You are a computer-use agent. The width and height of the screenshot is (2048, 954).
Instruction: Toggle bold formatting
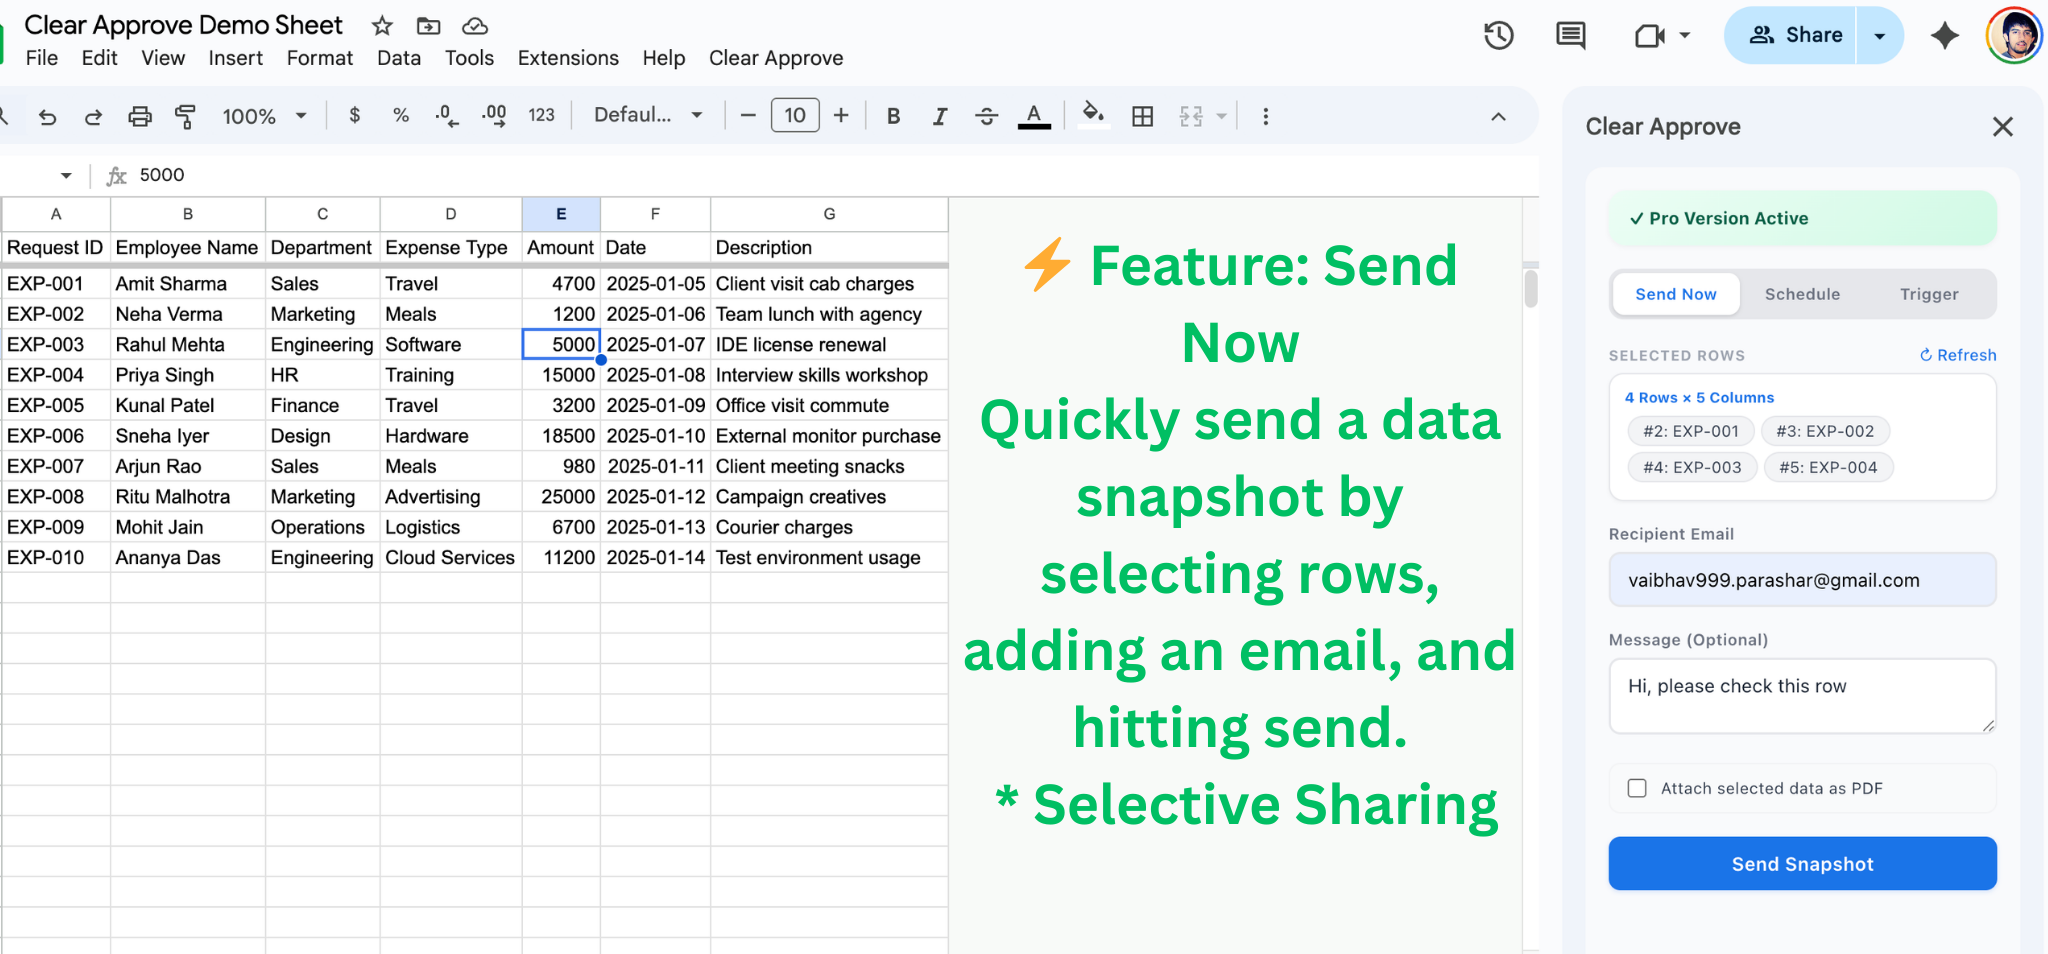(893, 115)
